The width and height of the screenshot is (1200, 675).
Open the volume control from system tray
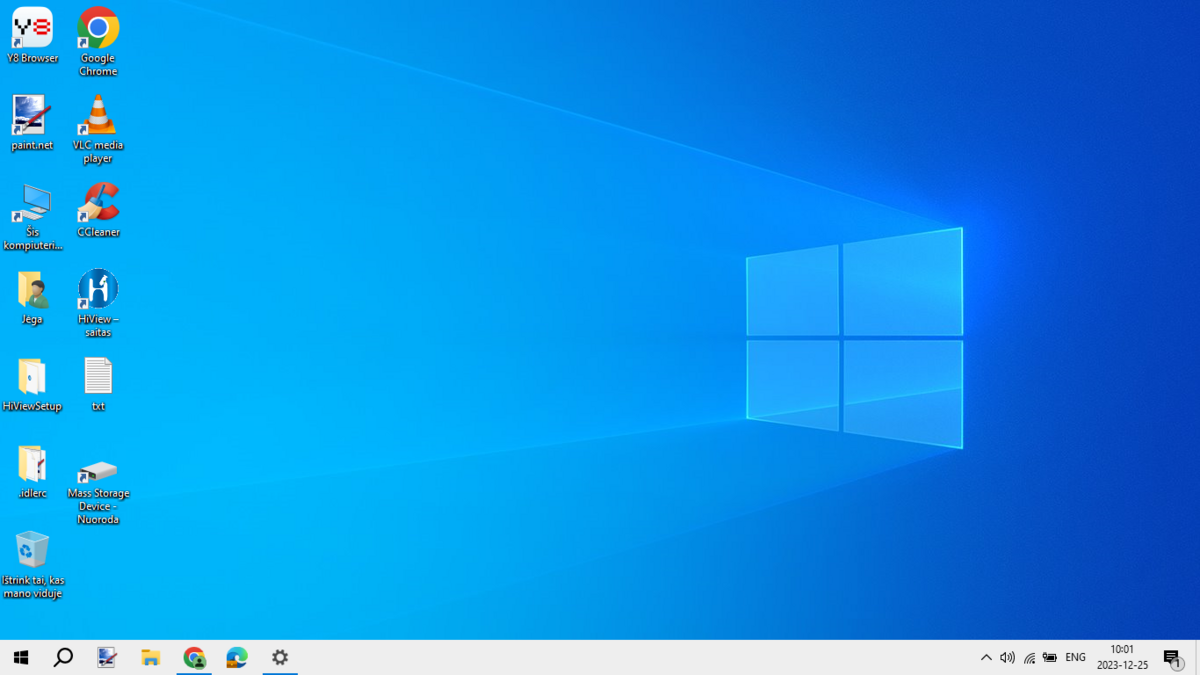[x=1007, y=657]
